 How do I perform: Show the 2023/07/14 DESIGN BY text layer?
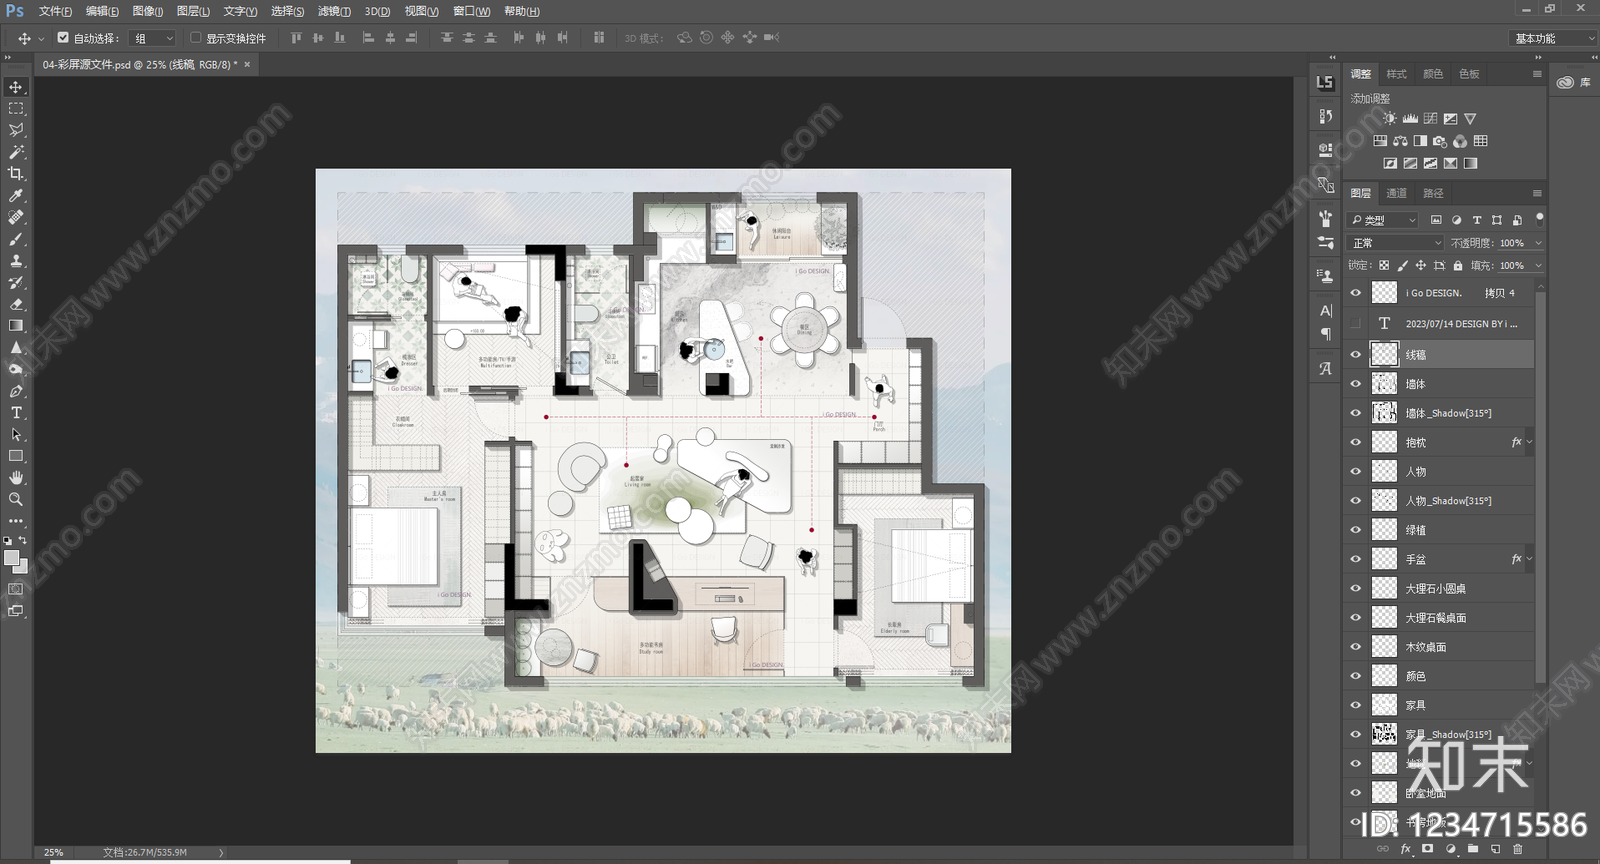pos(1356,323)
